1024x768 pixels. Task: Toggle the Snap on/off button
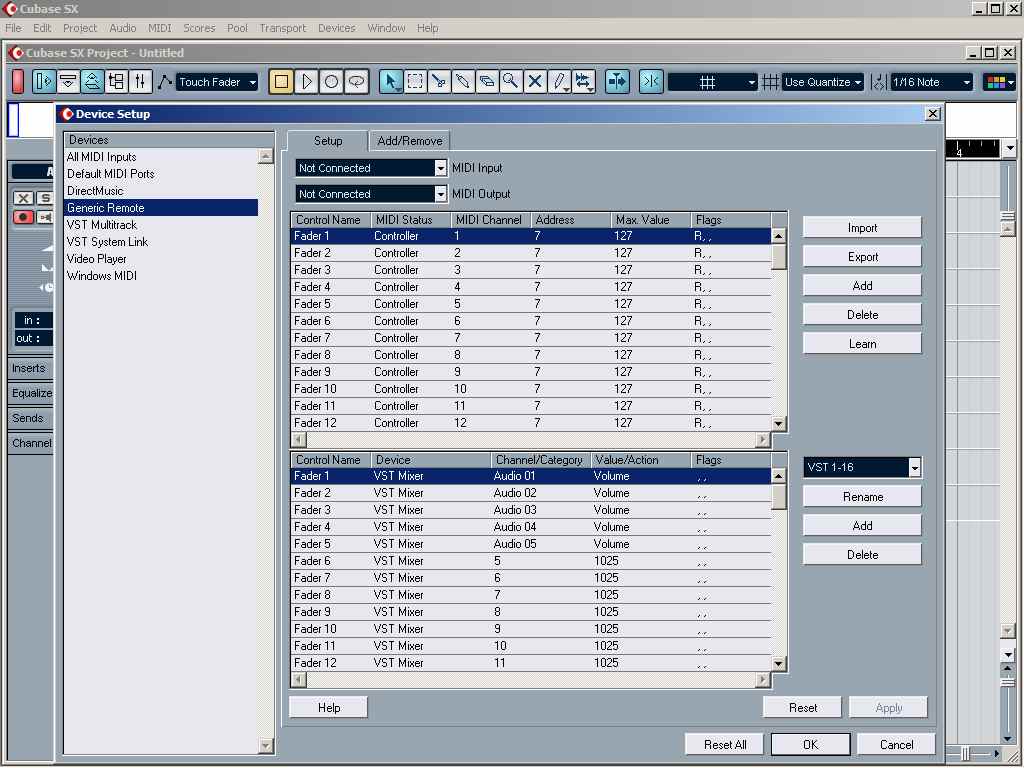pyautogui.click(x=651, y=82)
